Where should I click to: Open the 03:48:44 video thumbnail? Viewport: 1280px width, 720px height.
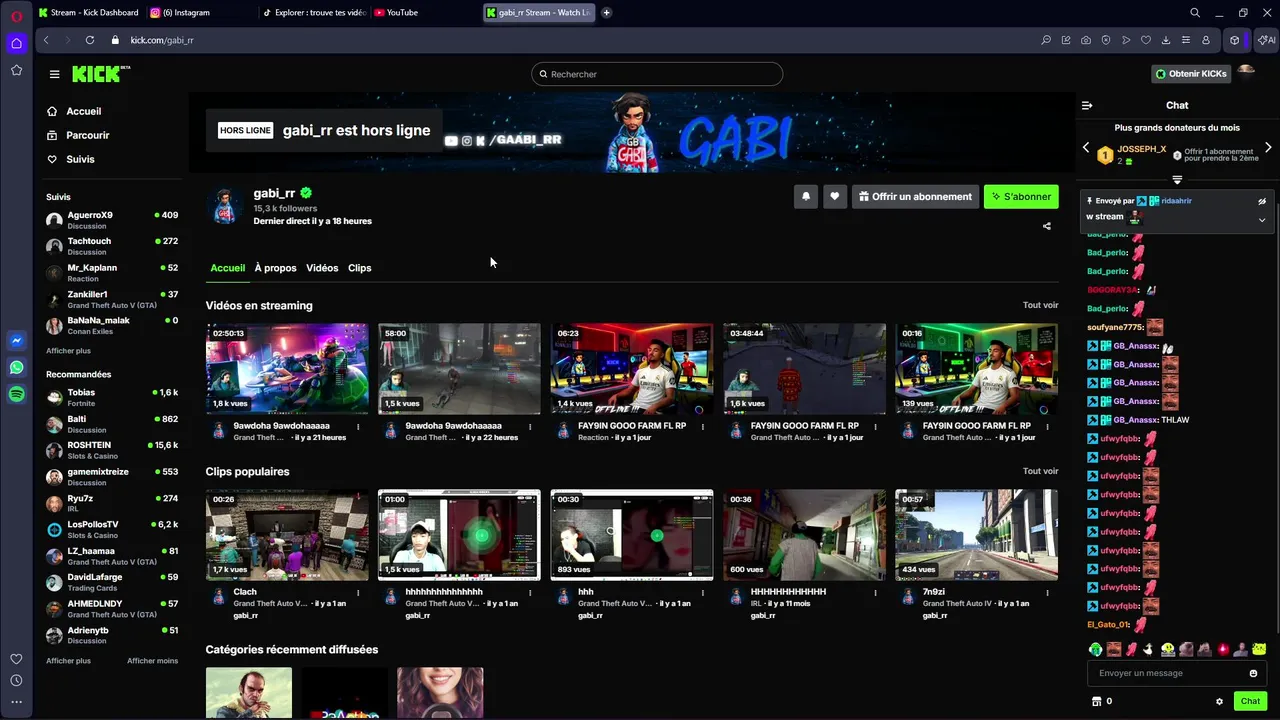click(804, 368)
